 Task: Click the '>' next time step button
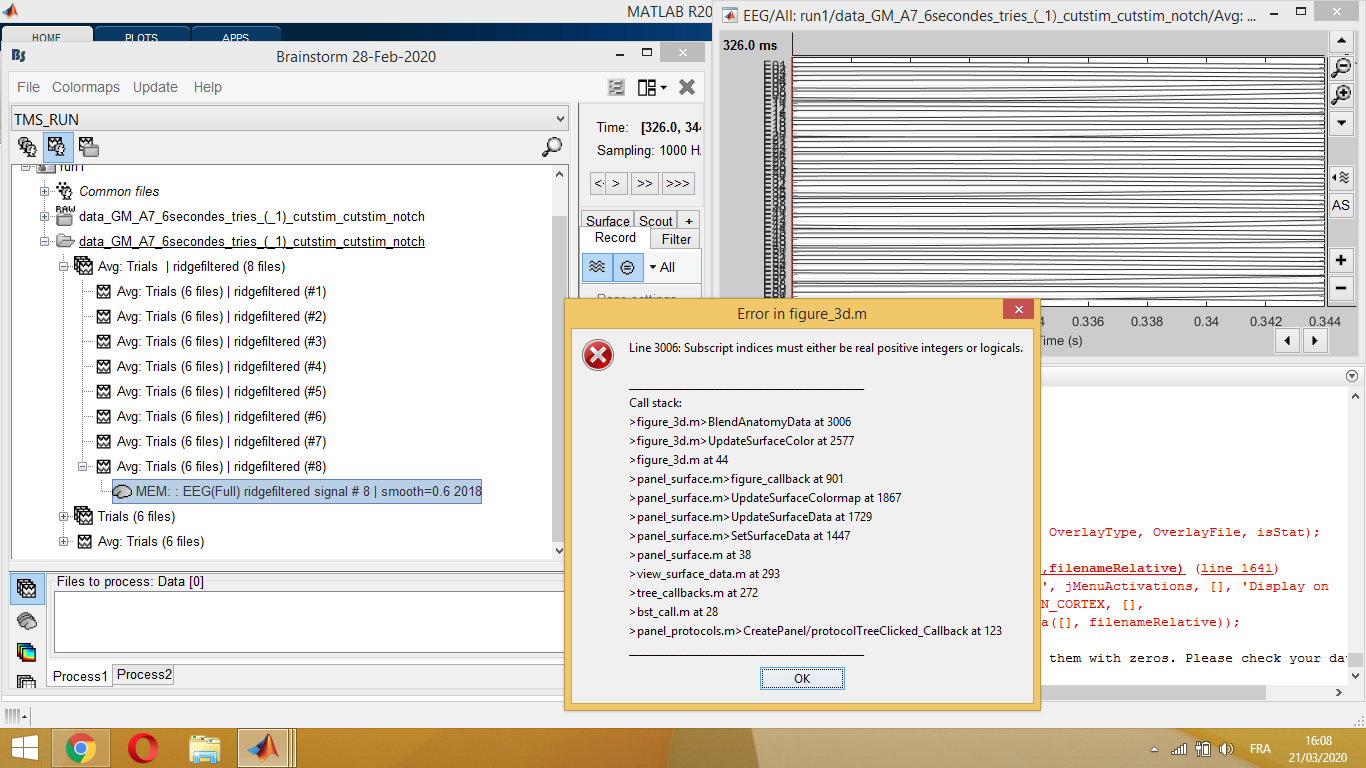pos(617,183)
